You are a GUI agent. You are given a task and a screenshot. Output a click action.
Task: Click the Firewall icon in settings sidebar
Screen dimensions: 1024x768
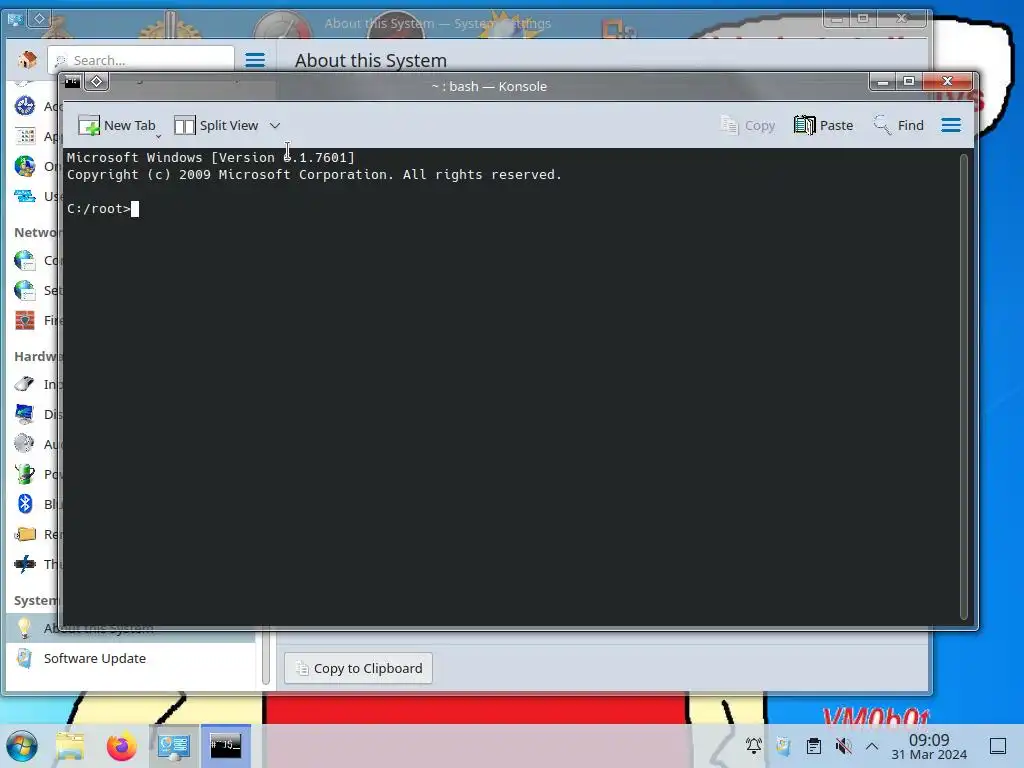(x=25, y=320)
